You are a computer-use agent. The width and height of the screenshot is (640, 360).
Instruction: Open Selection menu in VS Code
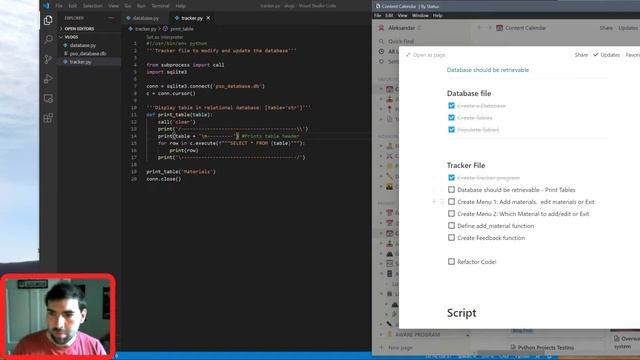pyautogui.click(x=93, y=6)
